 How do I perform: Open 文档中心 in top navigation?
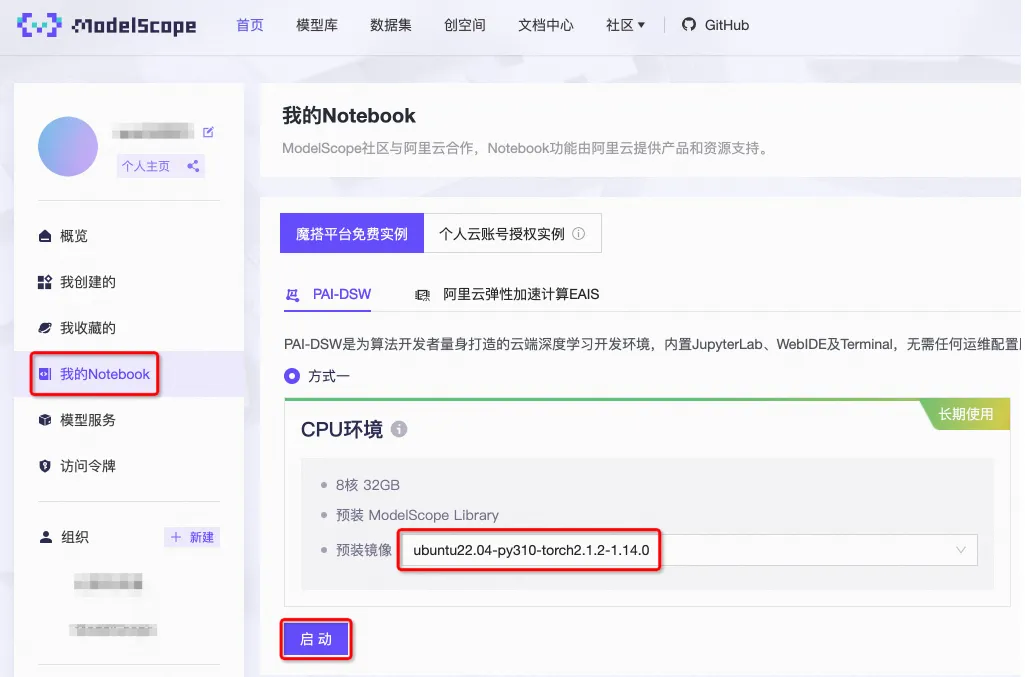point(546,25)
